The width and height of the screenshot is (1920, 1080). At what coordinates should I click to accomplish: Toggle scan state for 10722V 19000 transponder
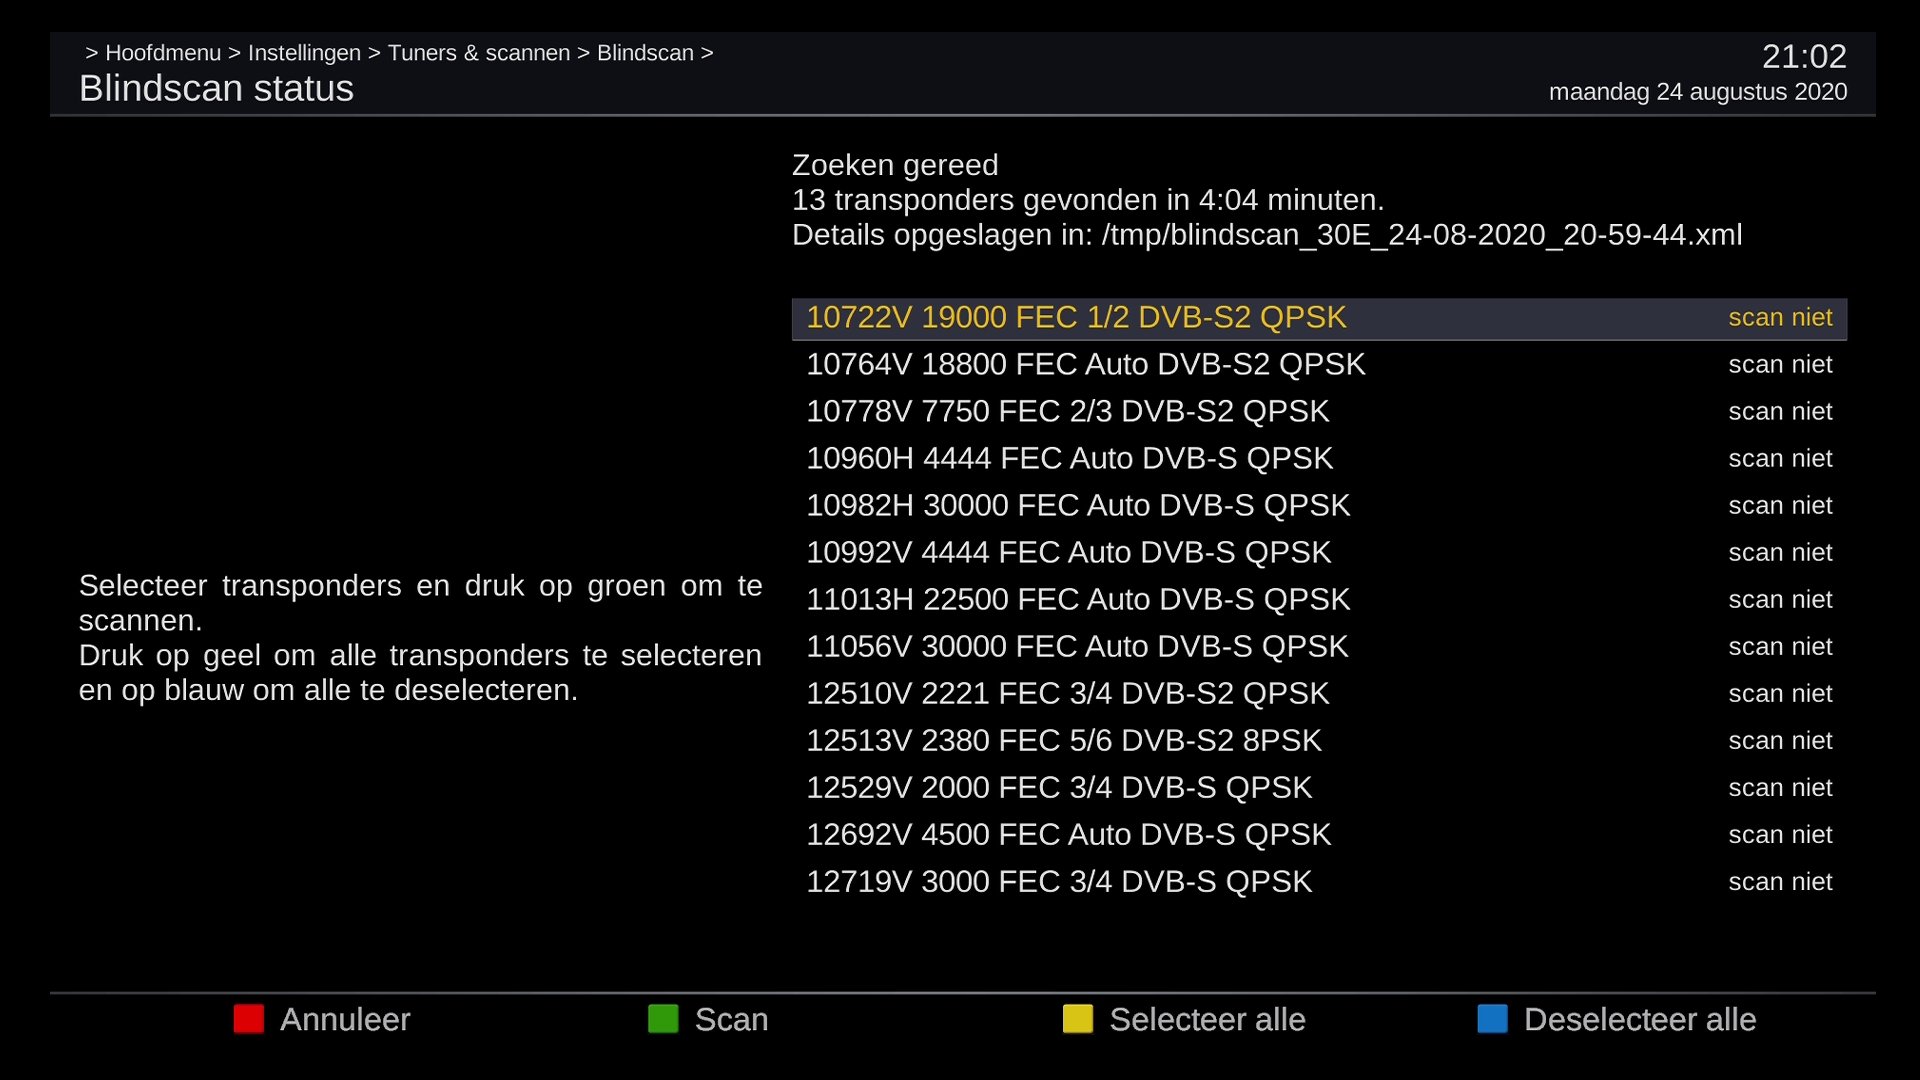click(1779, 318)
